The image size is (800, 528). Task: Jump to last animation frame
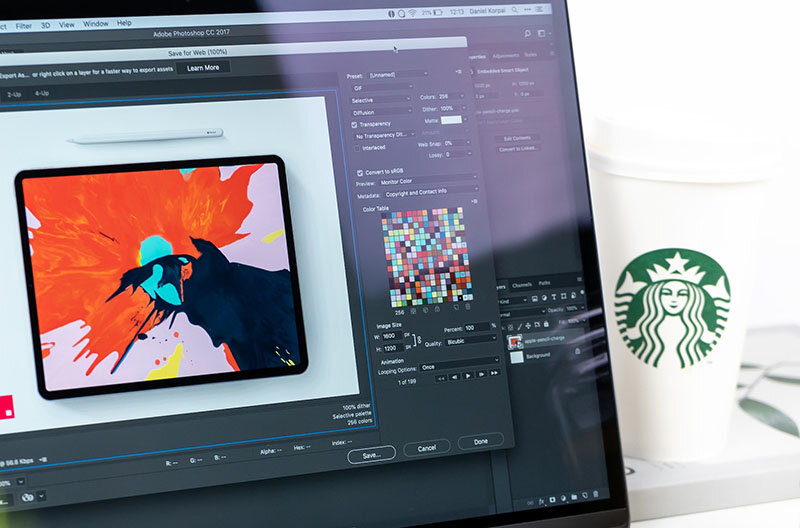[x=494, y=373]
